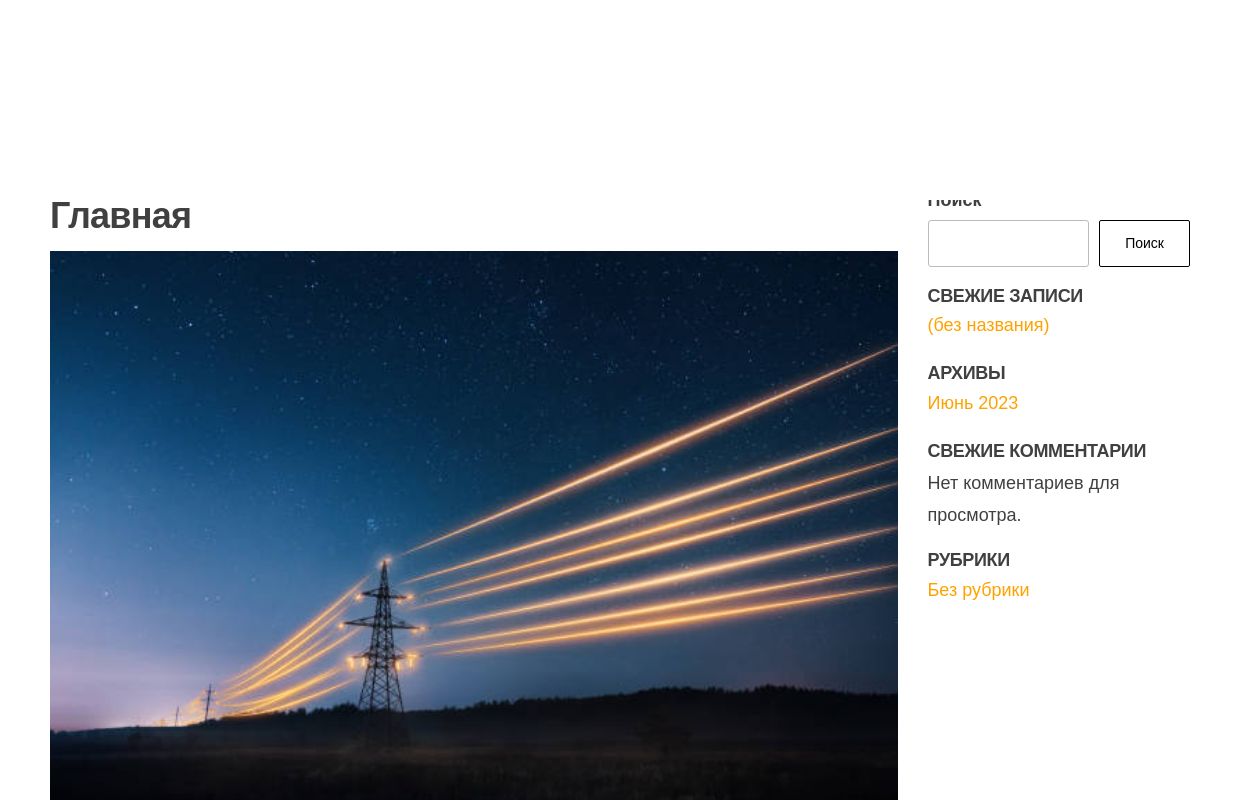This screenshot has width=1240, height=800.
Task: Click the Поиск label above search field
Action: [x=954, y=201]
